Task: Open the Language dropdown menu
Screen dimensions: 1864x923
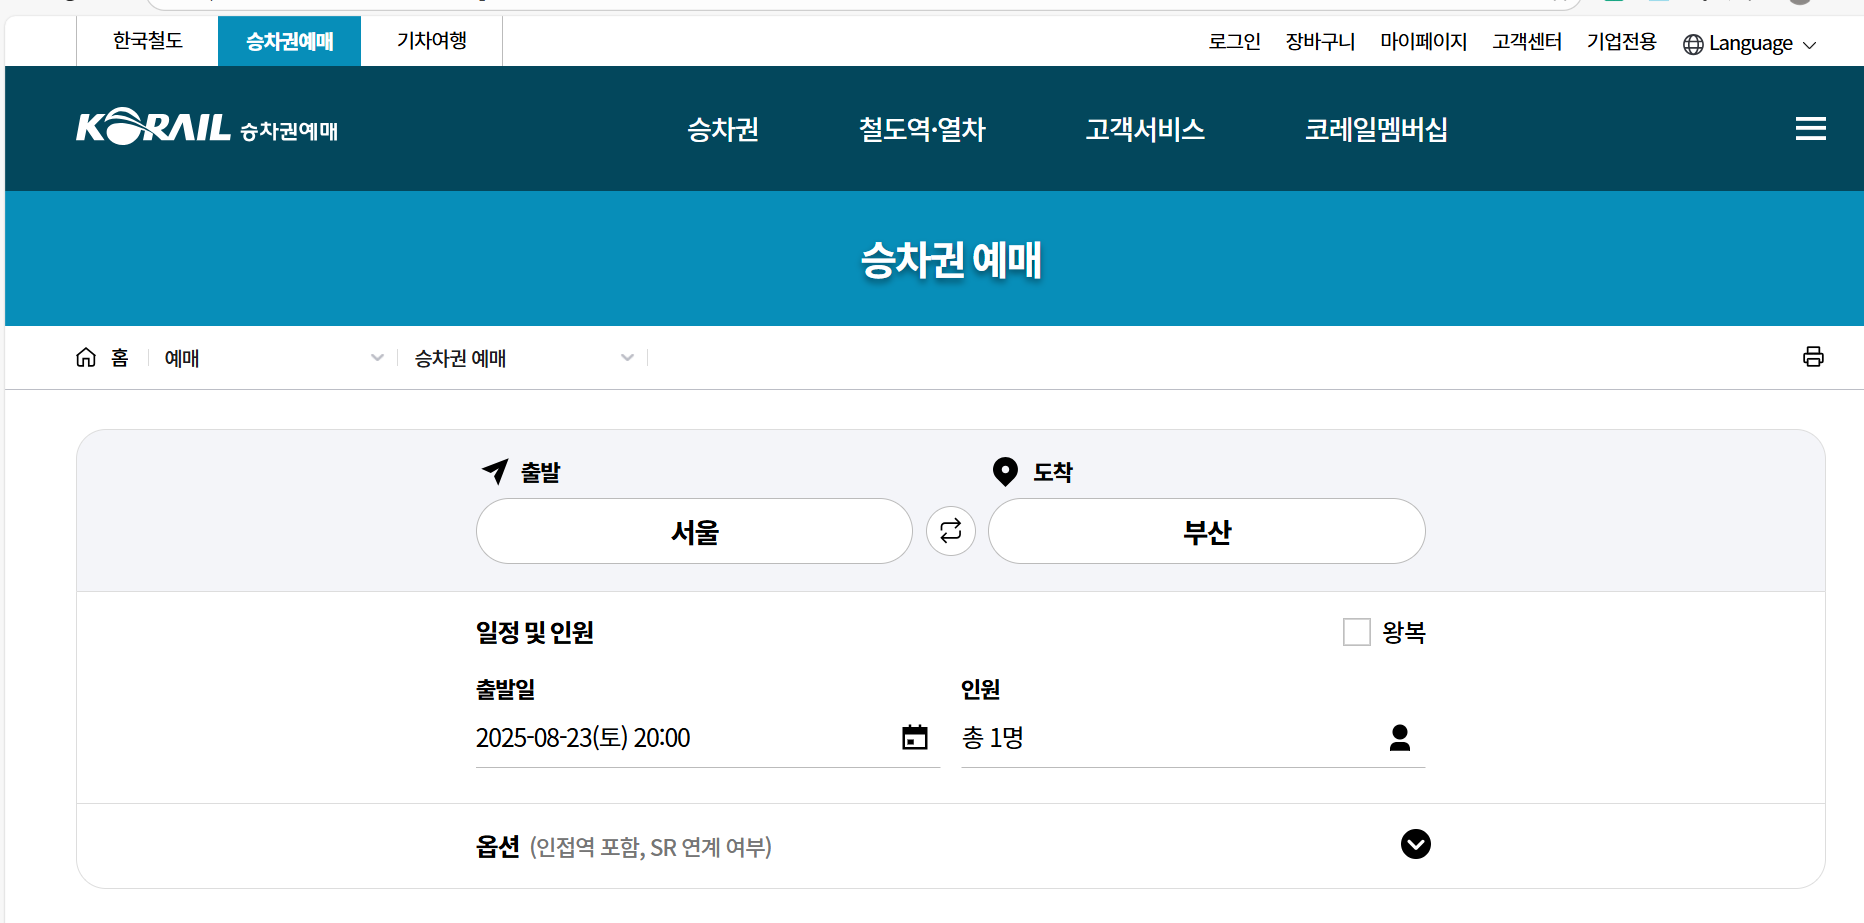Action: (1750, 43)
